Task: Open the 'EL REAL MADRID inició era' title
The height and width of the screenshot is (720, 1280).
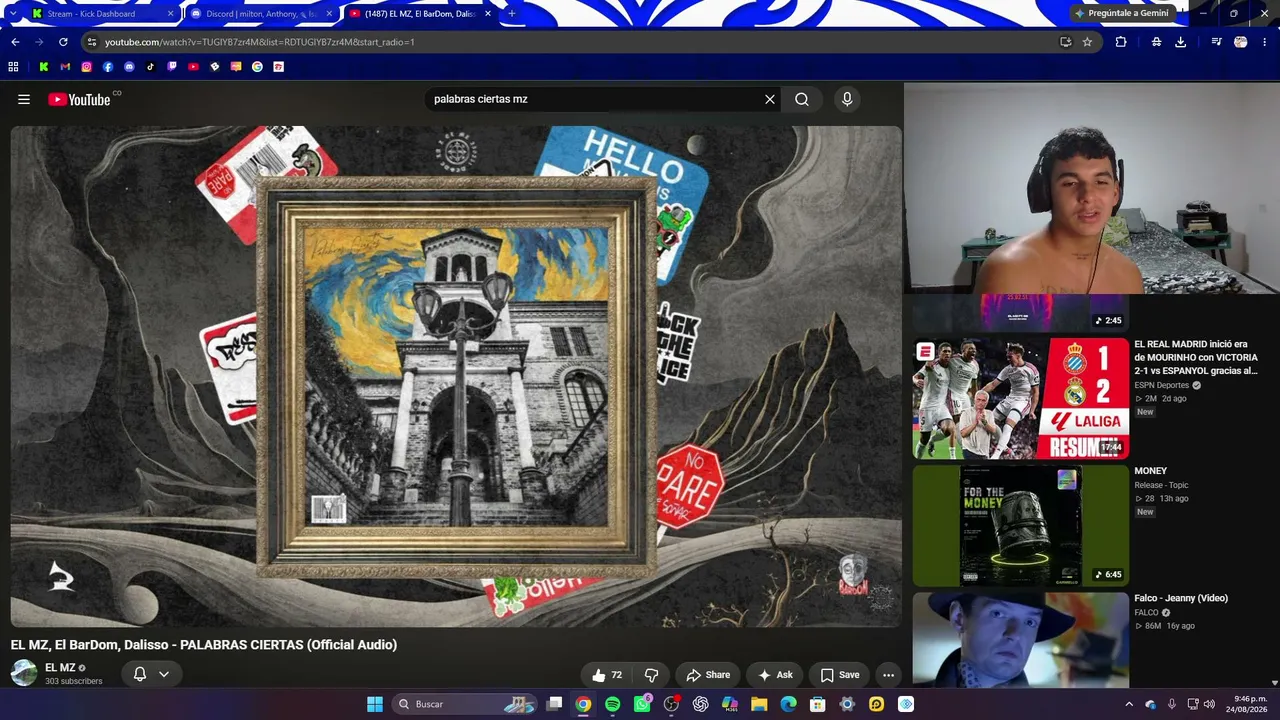Action: click(1196, 357)
